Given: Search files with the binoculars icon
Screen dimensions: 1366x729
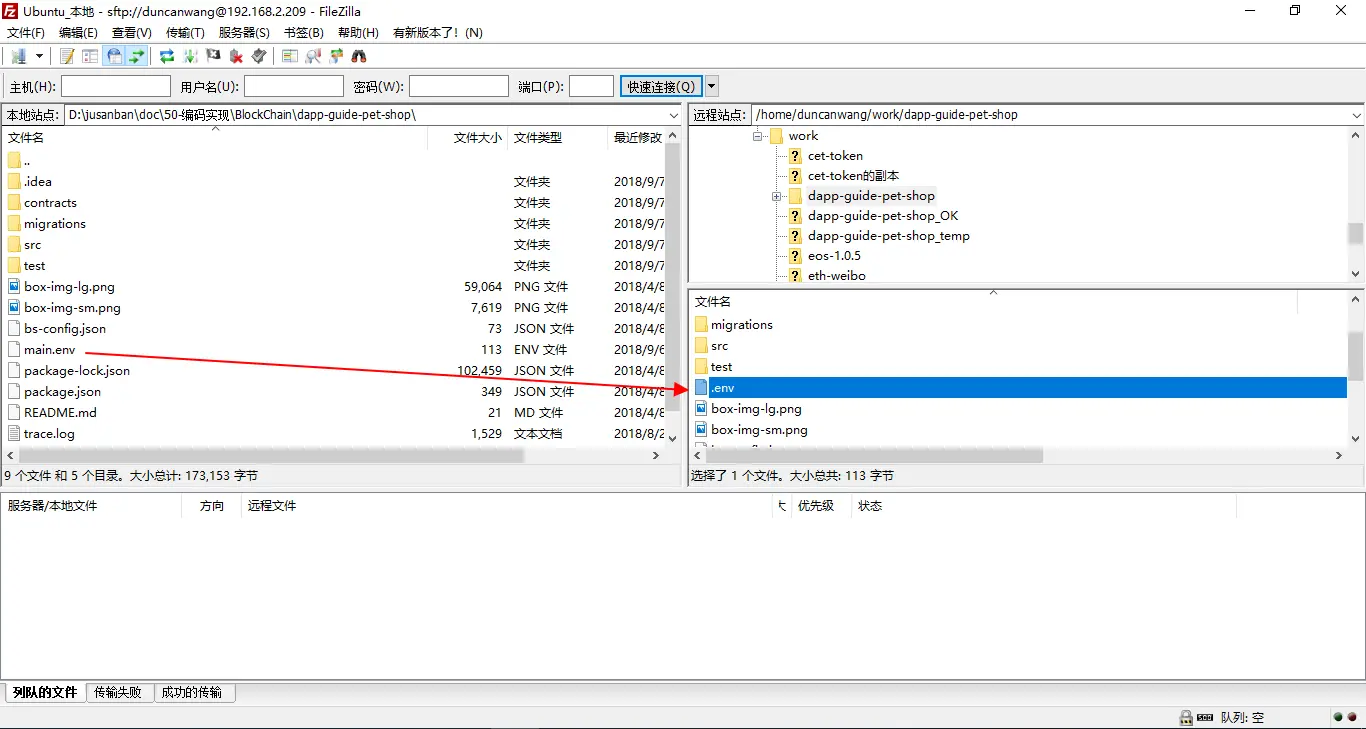Looking at the screenshot, I should [359, 56].
